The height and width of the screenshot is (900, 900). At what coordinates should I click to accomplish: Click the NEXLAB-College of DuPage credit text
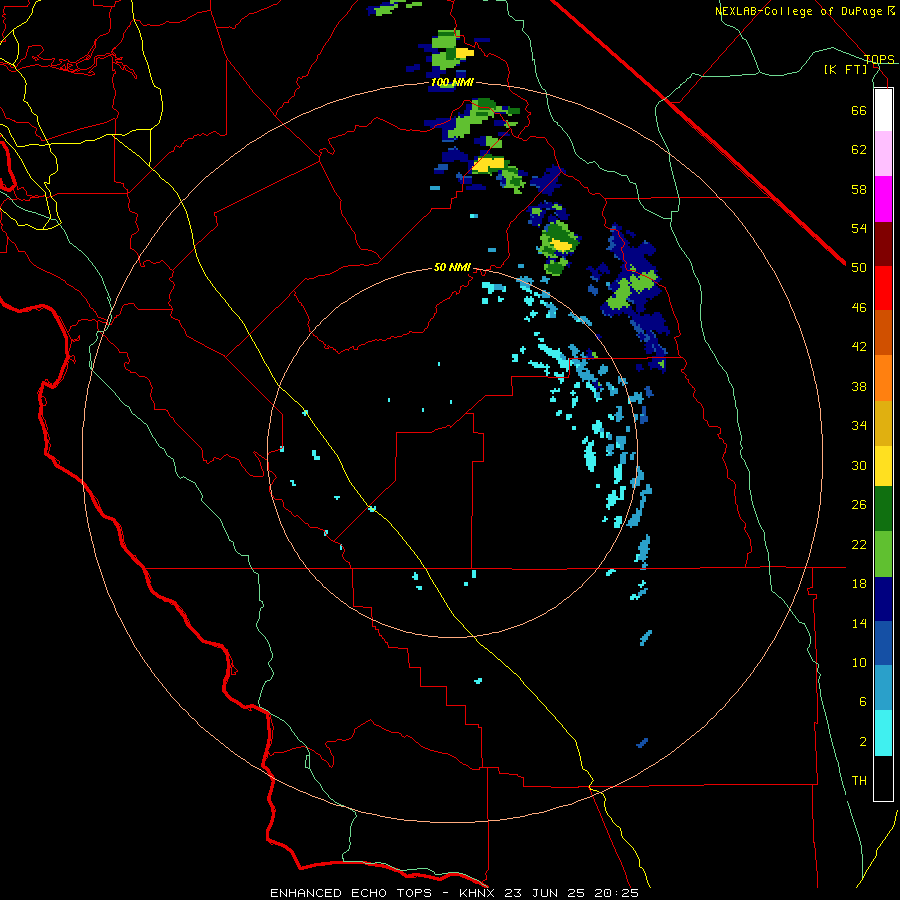pyautogui.click(x=798, y=11)
